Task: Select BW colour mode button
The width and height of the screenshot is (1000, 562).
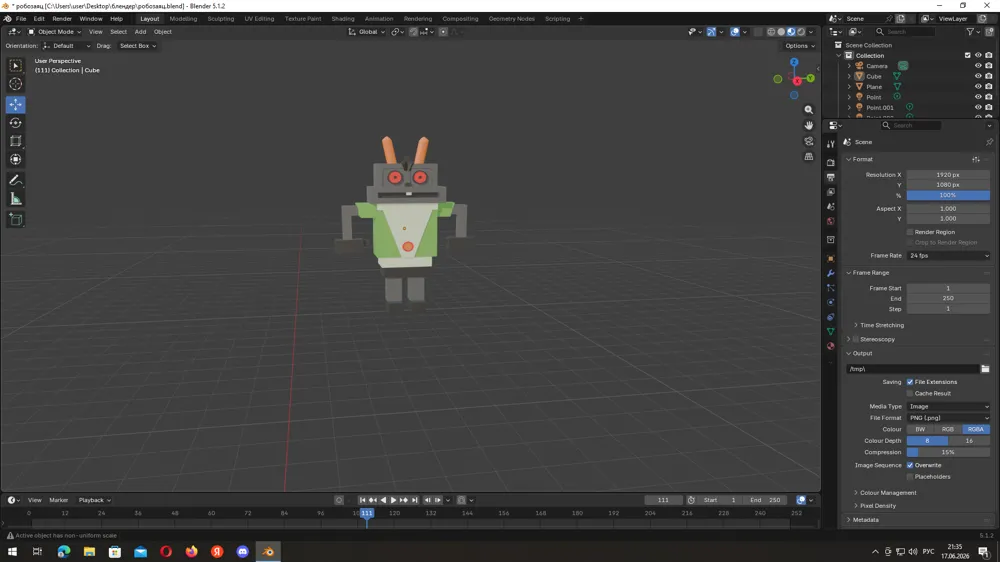Action: [920, 429]
